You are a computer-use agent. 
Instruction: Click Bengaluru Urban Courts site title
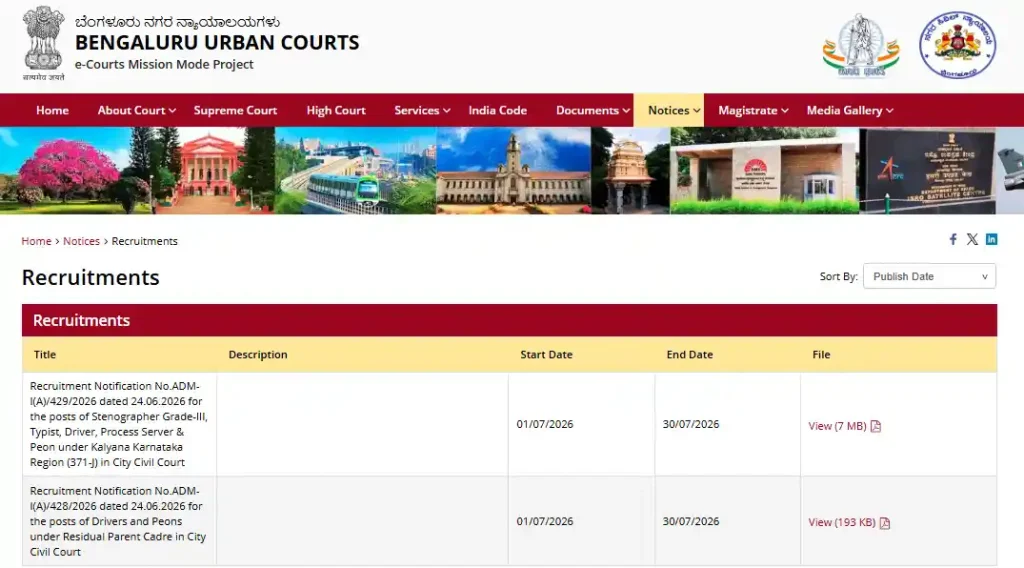tap(217, 42)
